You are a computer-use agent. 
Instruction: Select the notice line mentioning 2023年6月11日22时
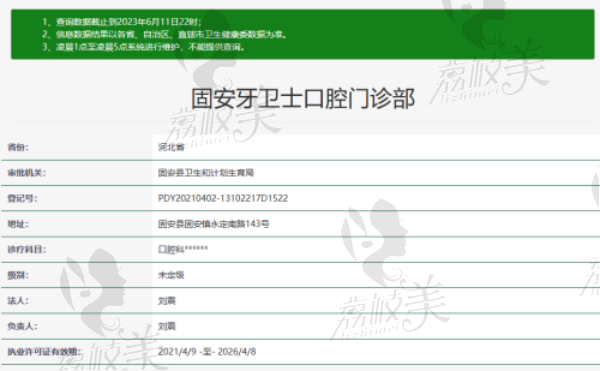122,22
